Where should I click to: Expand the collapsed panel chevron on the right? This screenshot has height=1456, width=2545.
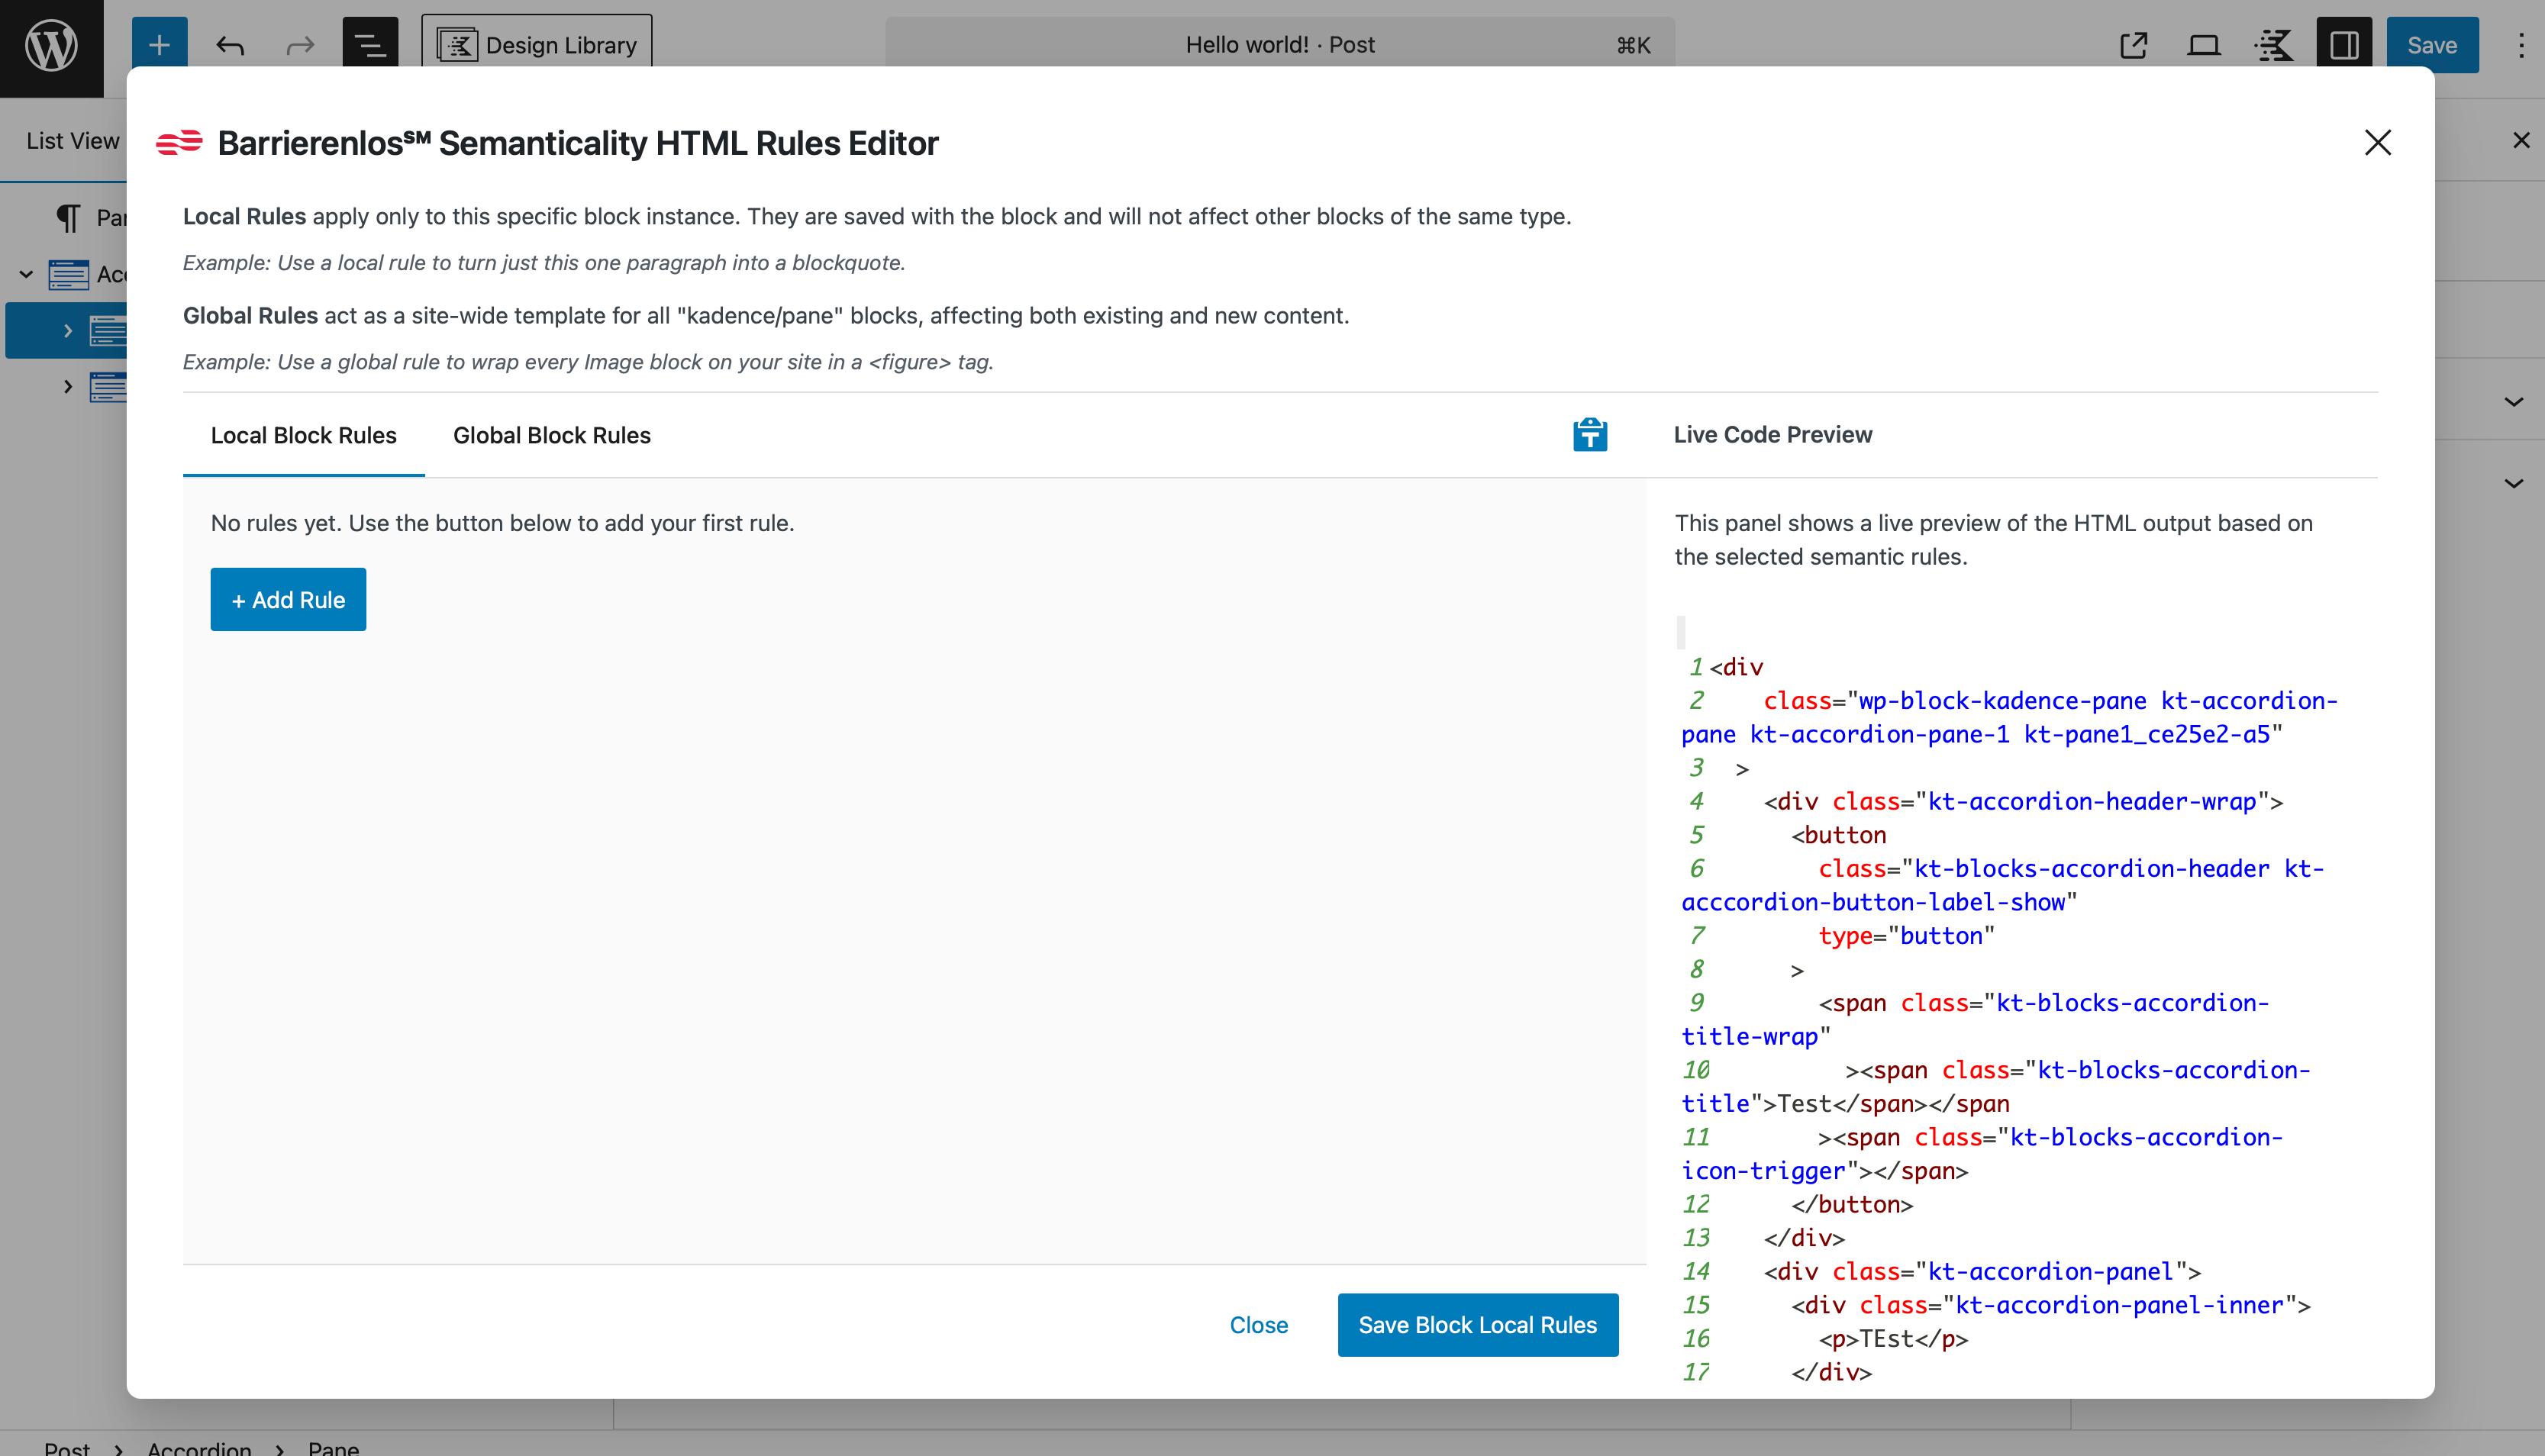point(2513,402)
